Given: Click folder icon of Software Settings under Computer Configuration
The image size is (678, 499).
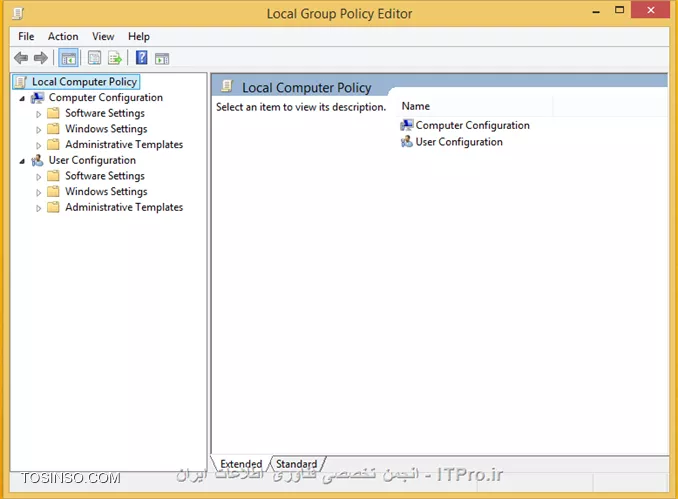Looking at the screenshot, I should tap(53, 113).
